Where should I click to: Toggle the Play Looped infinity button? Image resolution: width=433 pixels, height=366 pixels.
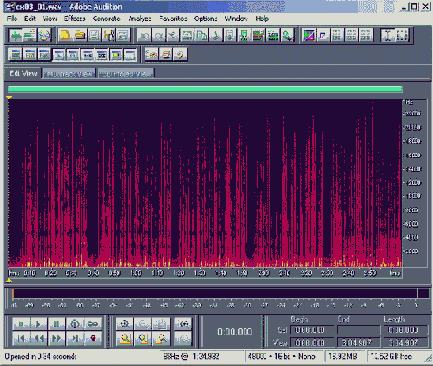pyautogui.click(x=92, y=324)
